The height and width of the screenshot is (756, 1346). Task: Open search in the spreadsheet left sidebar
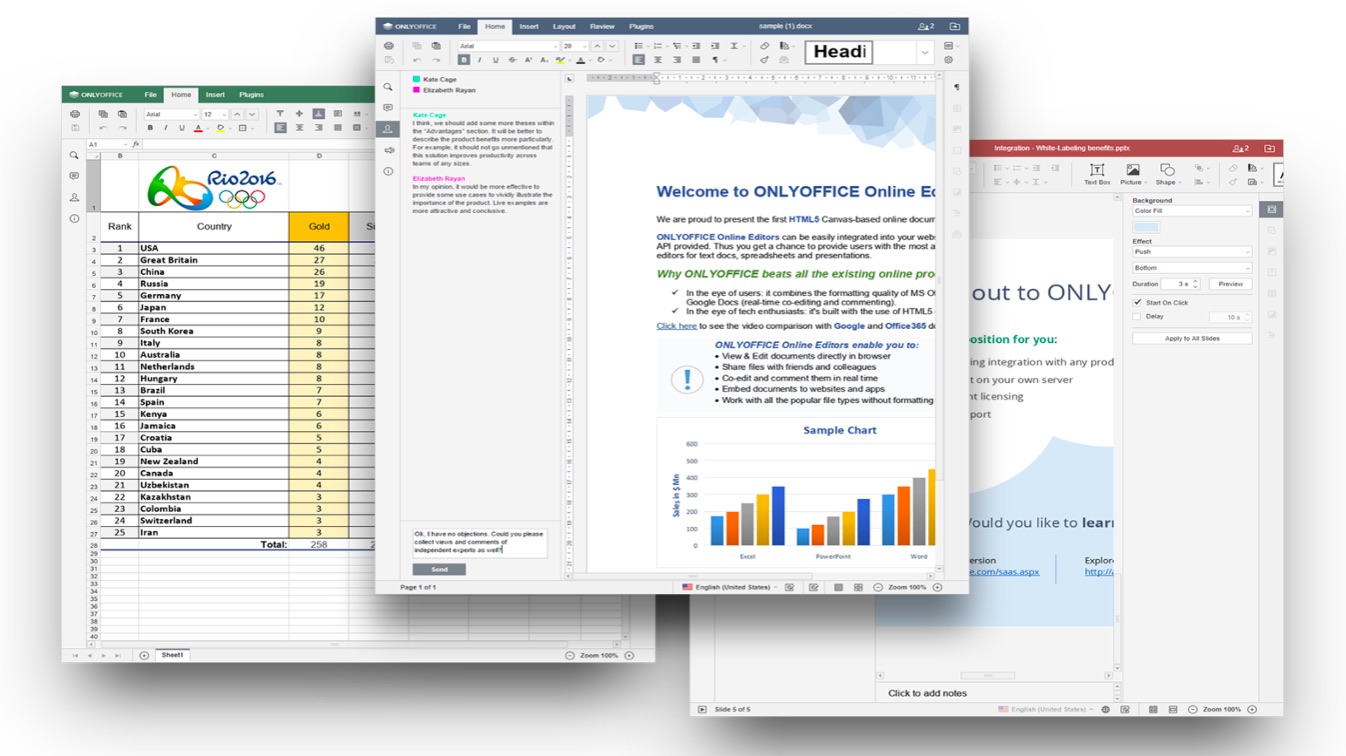[x=74, y=156]
